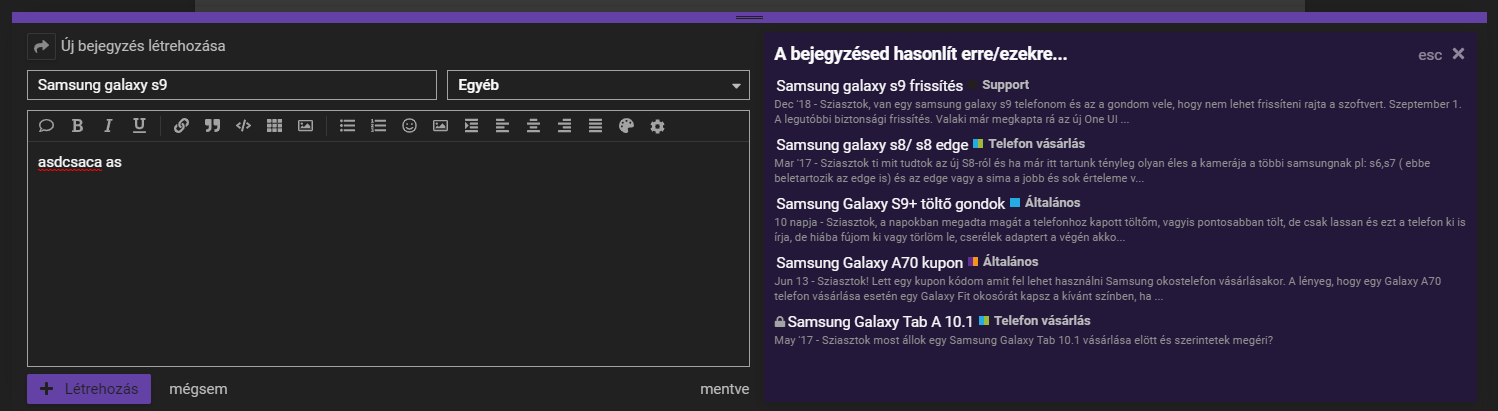Apply indent formatting icon
Screen dimensions: 1498x411
point(471,126)
